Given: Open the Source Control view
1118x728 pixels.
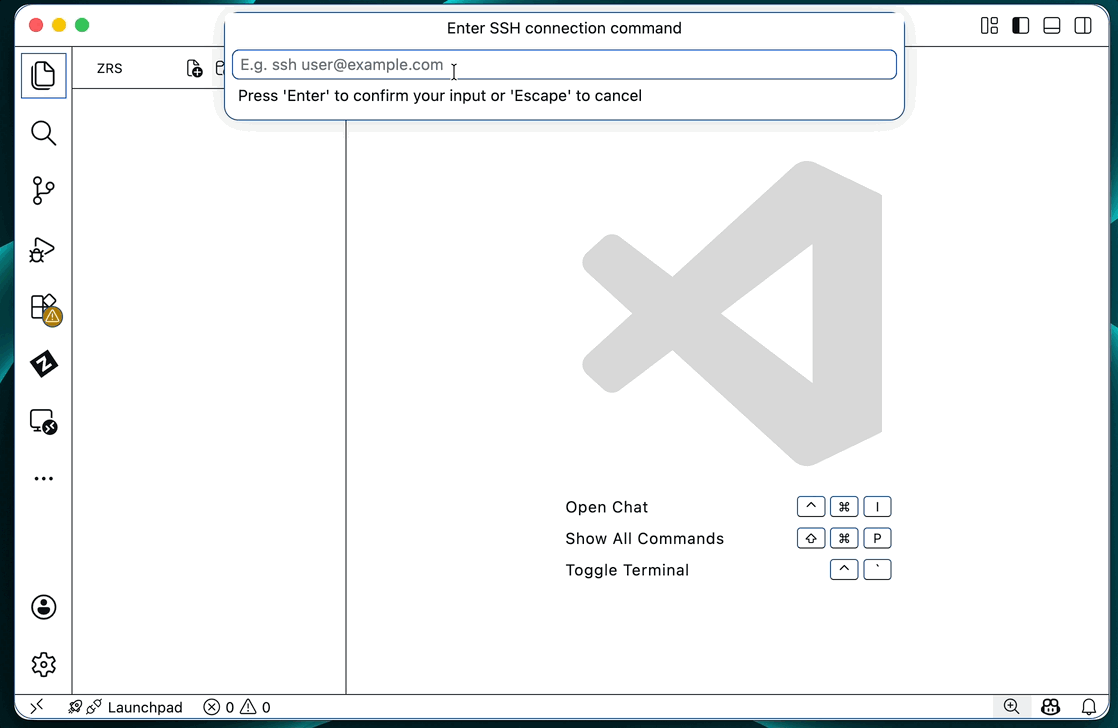Looking at the screenshot, I should 43,190.
